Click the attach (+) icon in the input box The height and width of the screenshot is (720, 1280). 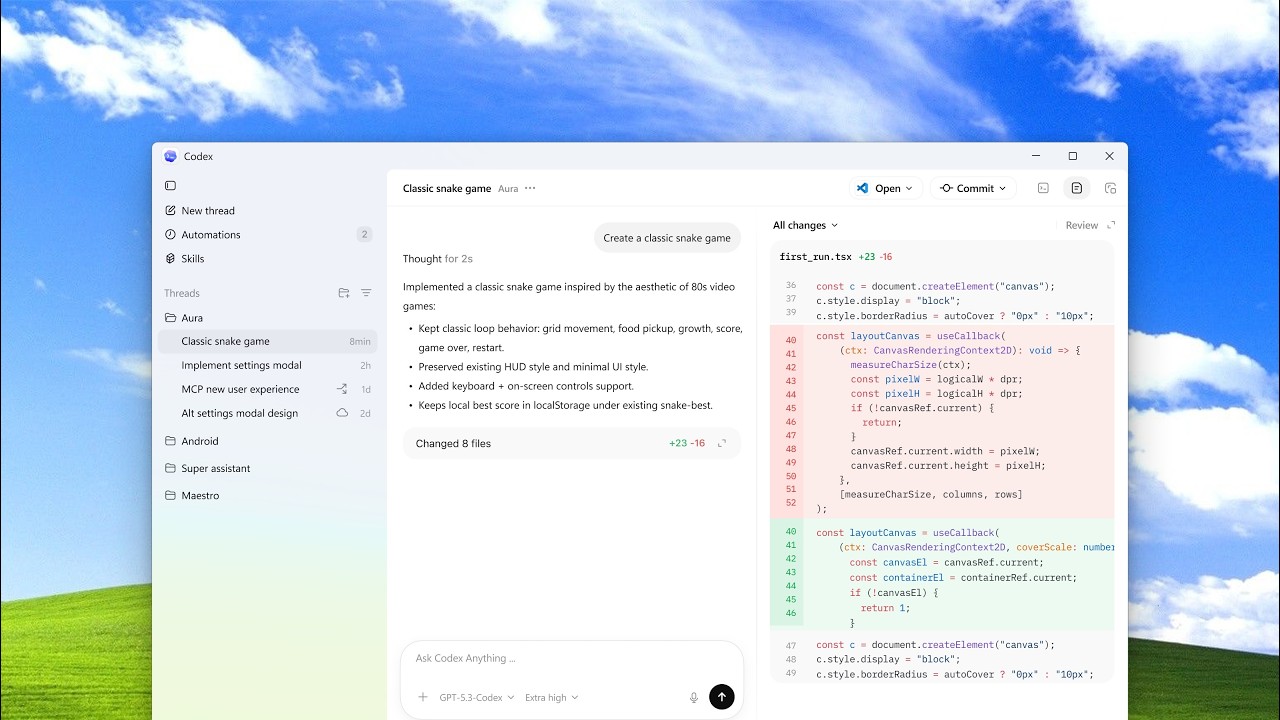[x=422, y=697]
